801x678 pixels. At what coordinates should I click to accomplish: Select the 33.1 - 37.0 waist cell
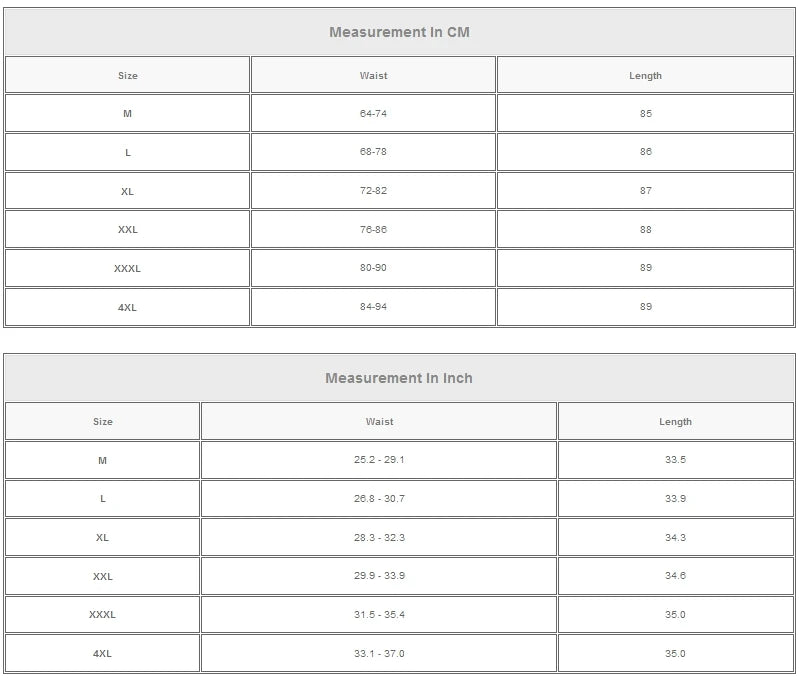tap(379, 654)
